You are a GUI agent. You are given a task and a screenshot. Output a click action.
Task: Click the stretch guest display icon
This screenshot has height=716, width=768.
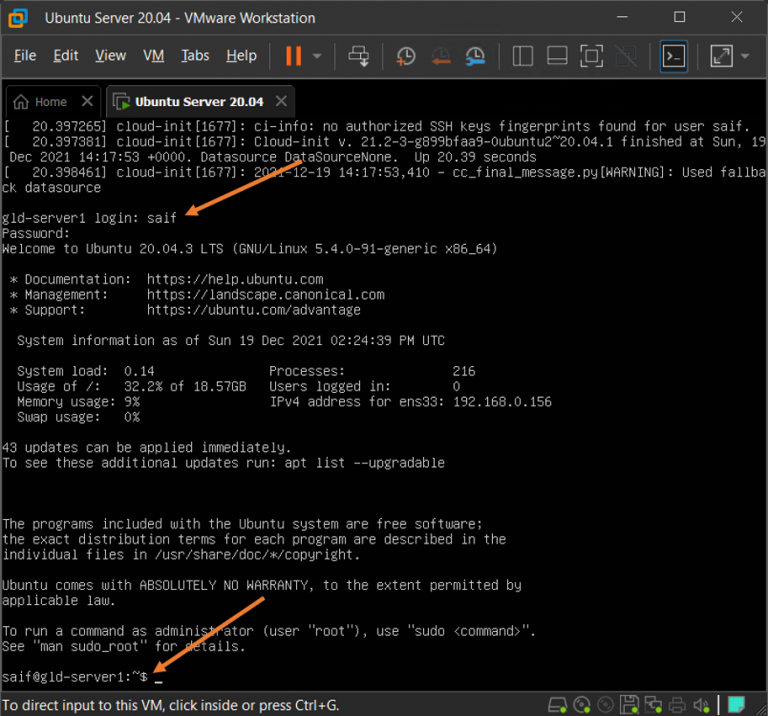tap(721, 56)
